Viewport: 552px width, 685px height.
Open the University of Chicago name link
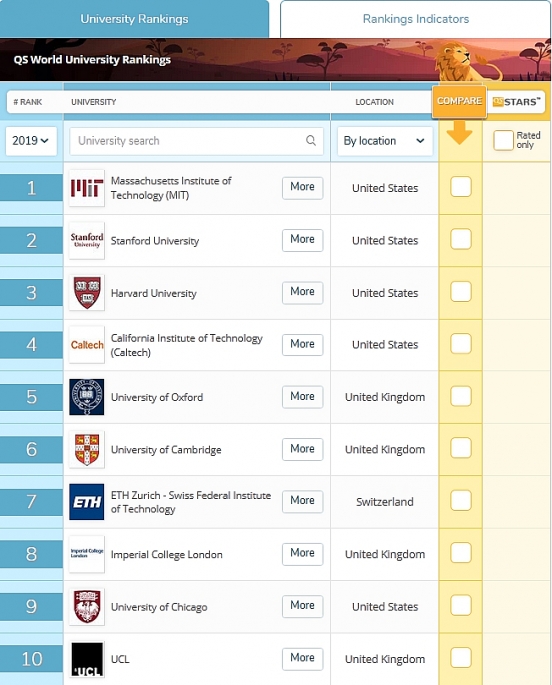159,607
